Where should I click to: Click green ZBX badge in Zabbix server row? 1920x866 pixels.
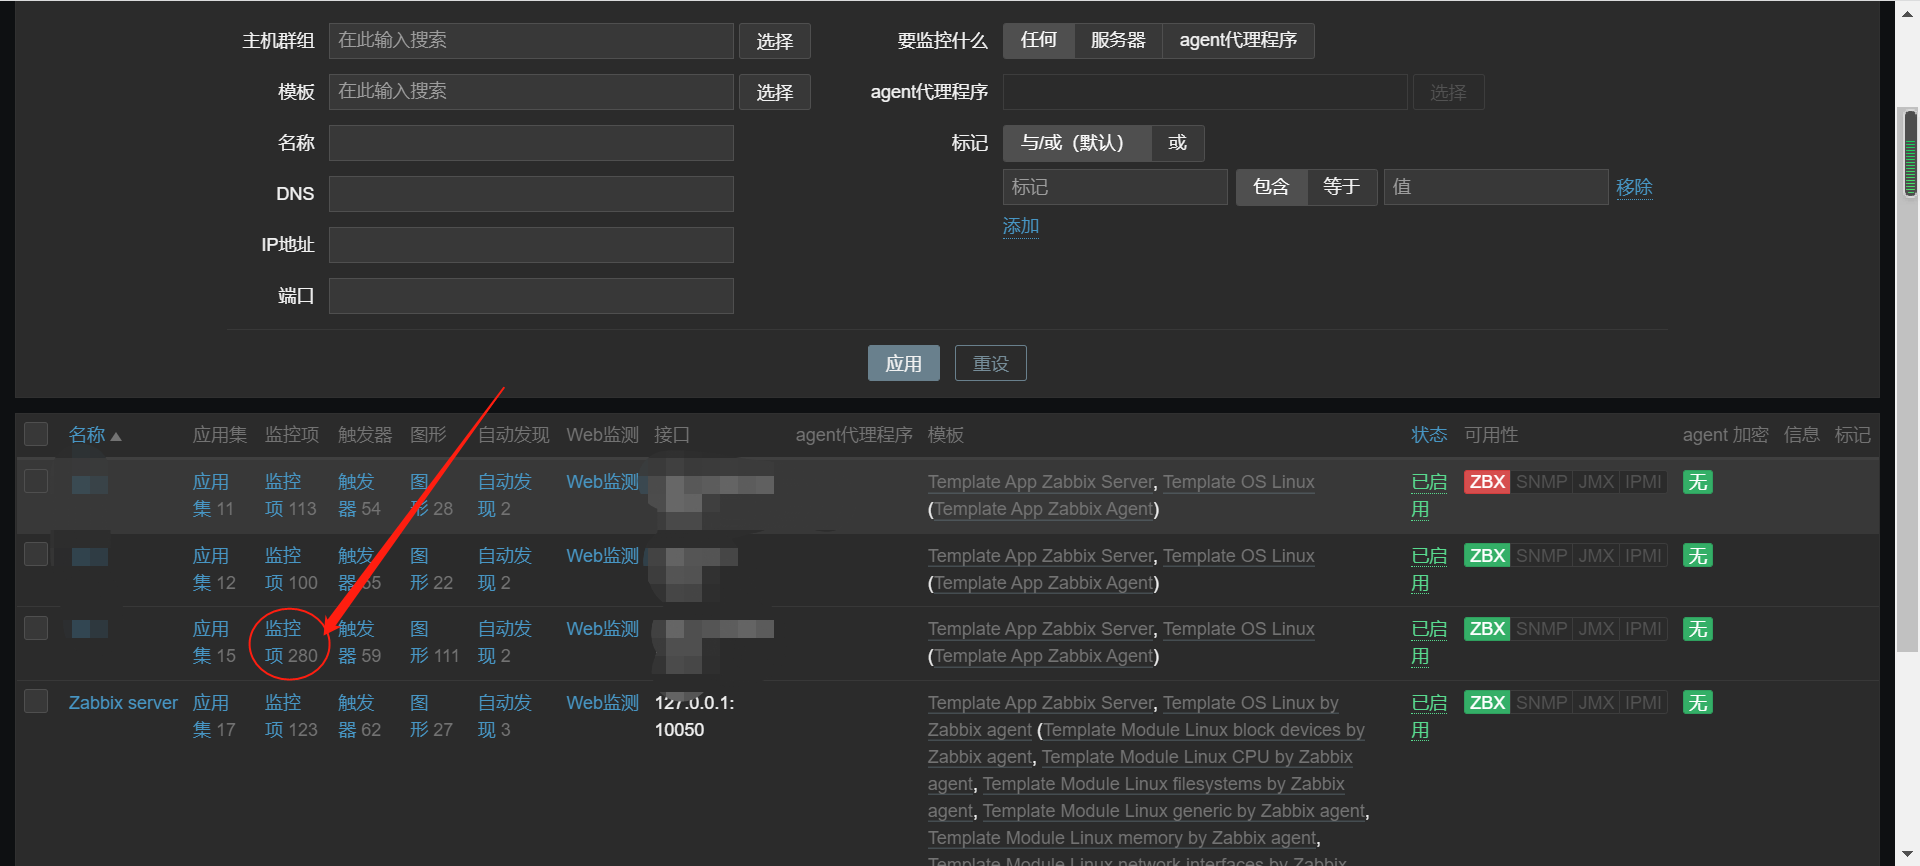pos(1487,702)
